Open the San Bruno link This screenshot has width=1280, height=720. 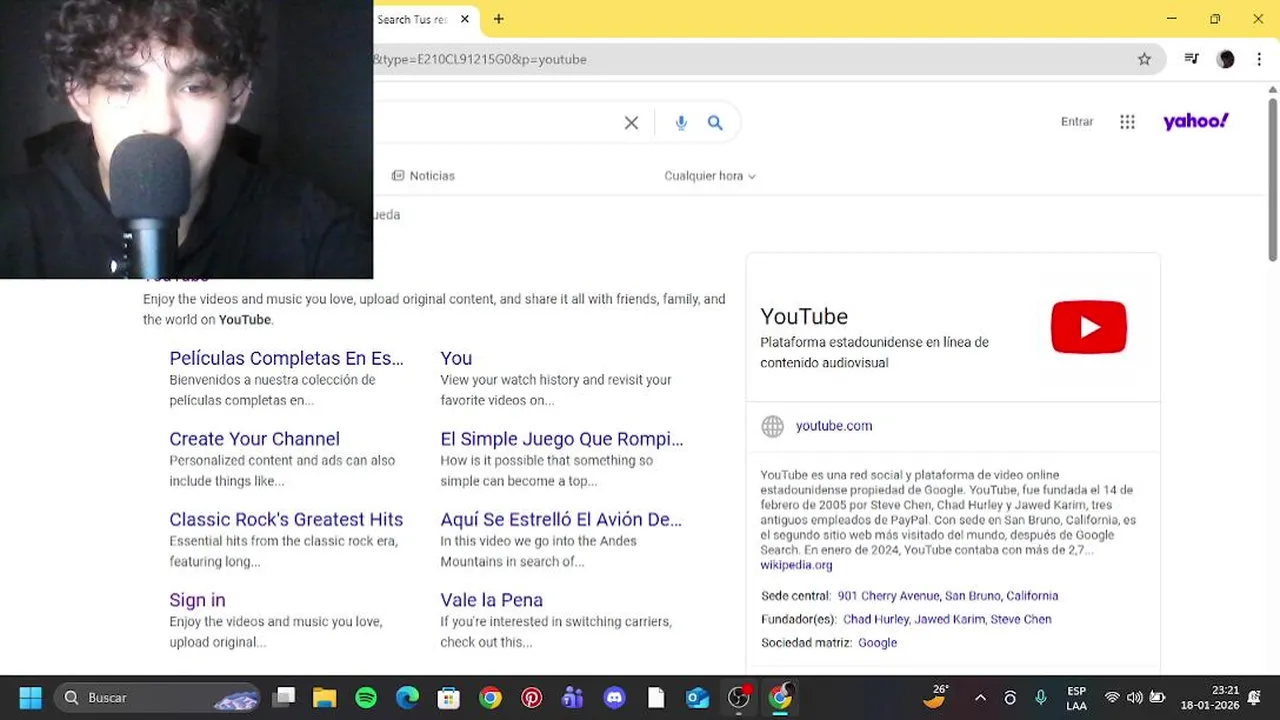point(972,596)
